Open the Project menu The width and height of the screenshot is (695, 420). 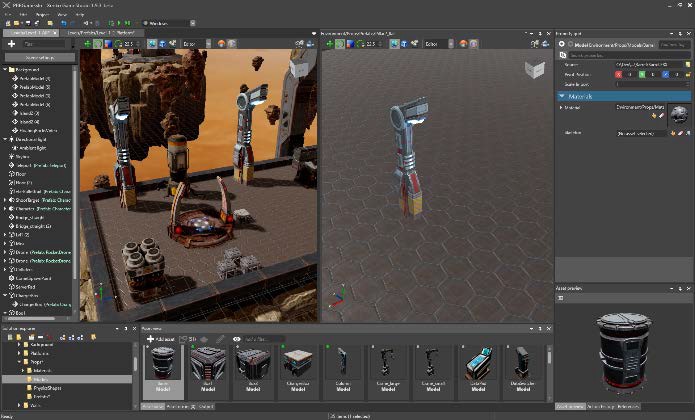[x=42, y=14]
